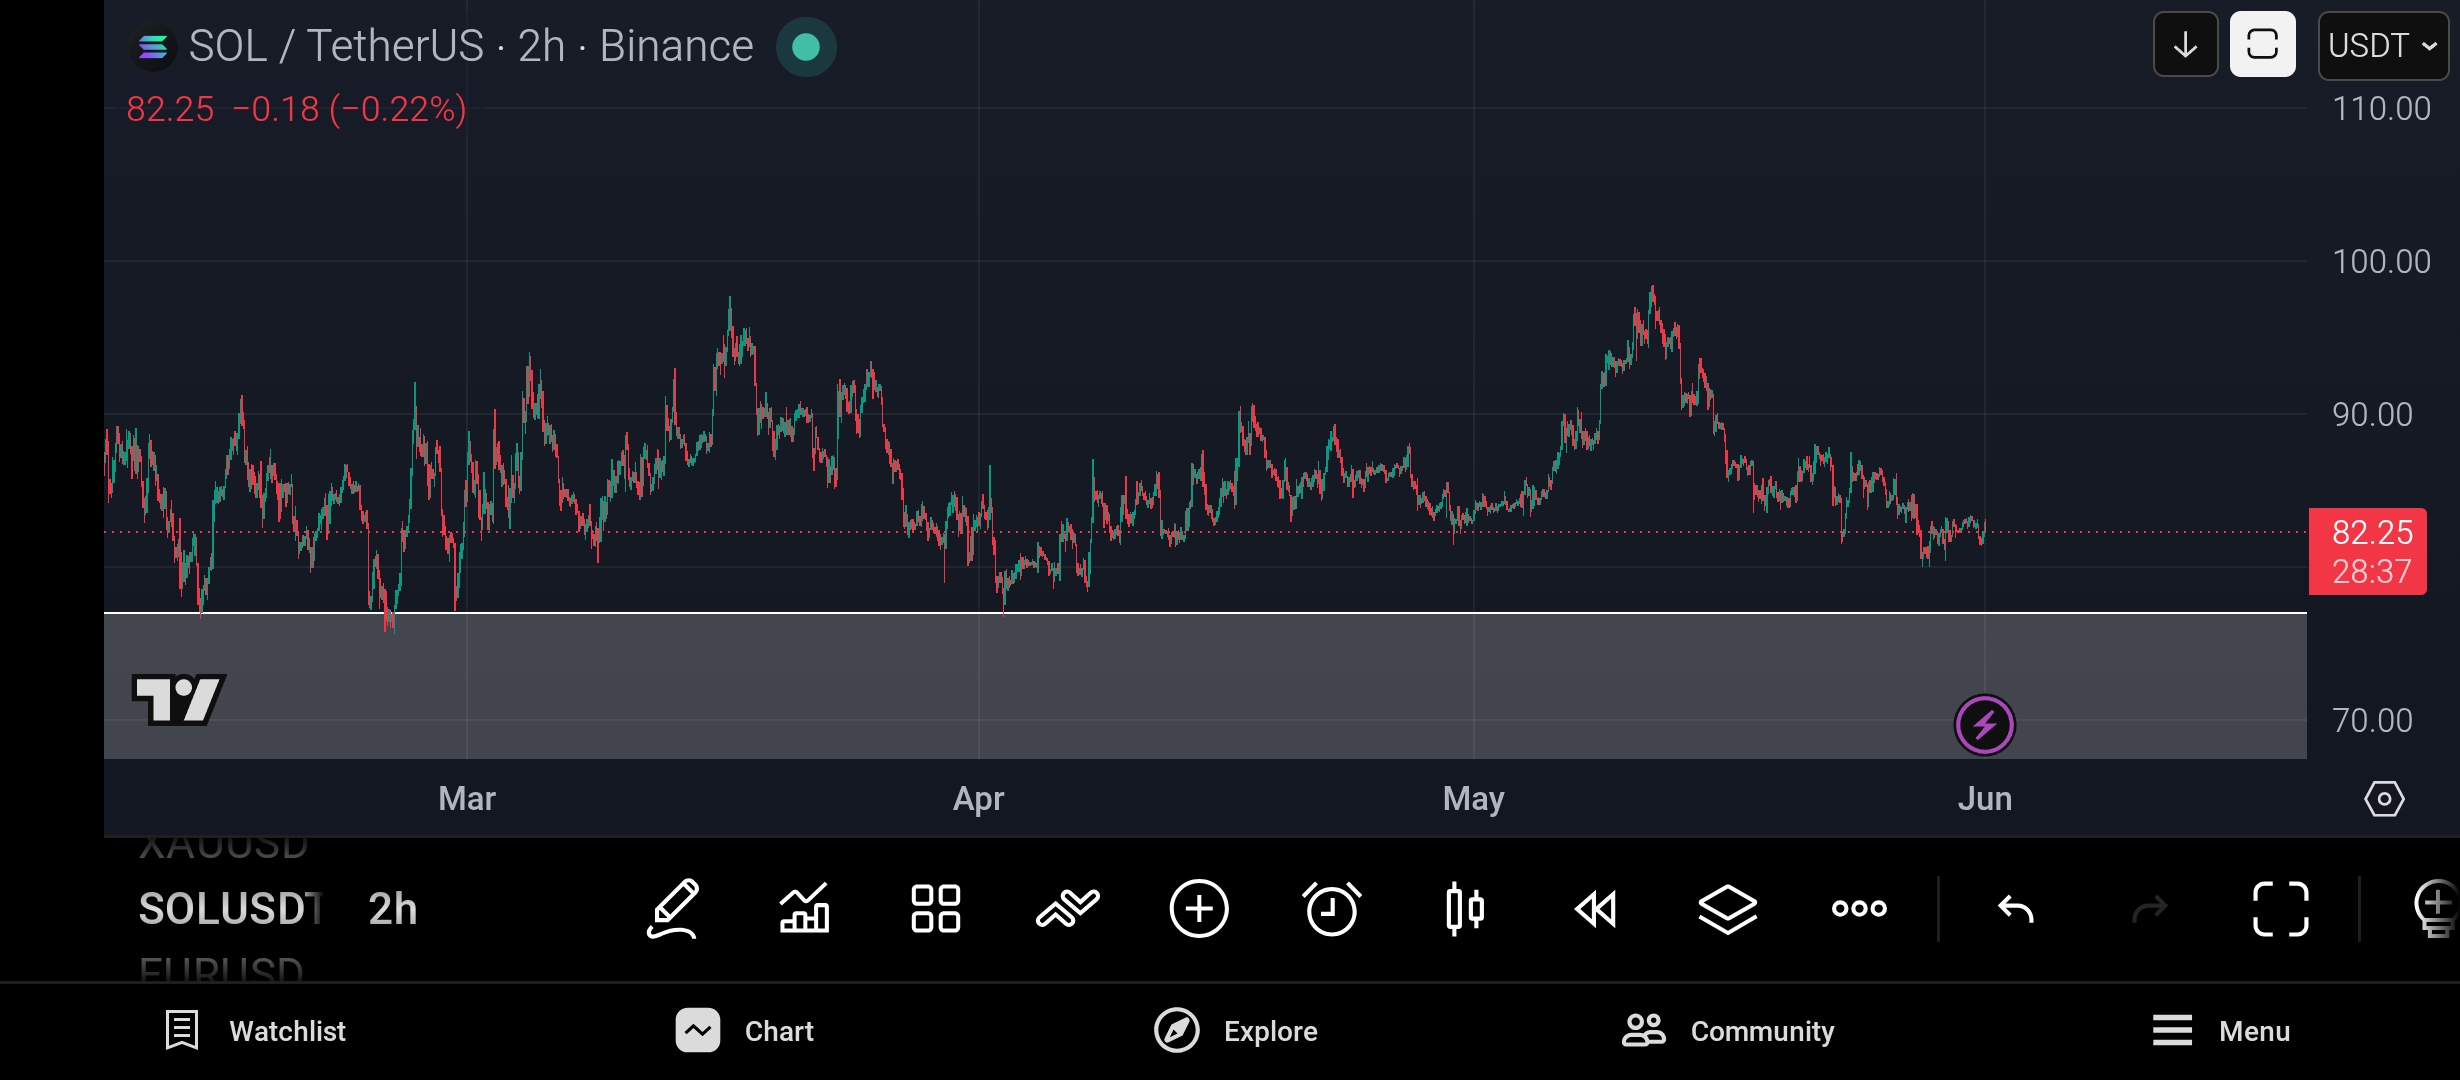The image size is (2460, 1080).
Task: Click the 110.00 price axis label
Action: (2381, 109)
